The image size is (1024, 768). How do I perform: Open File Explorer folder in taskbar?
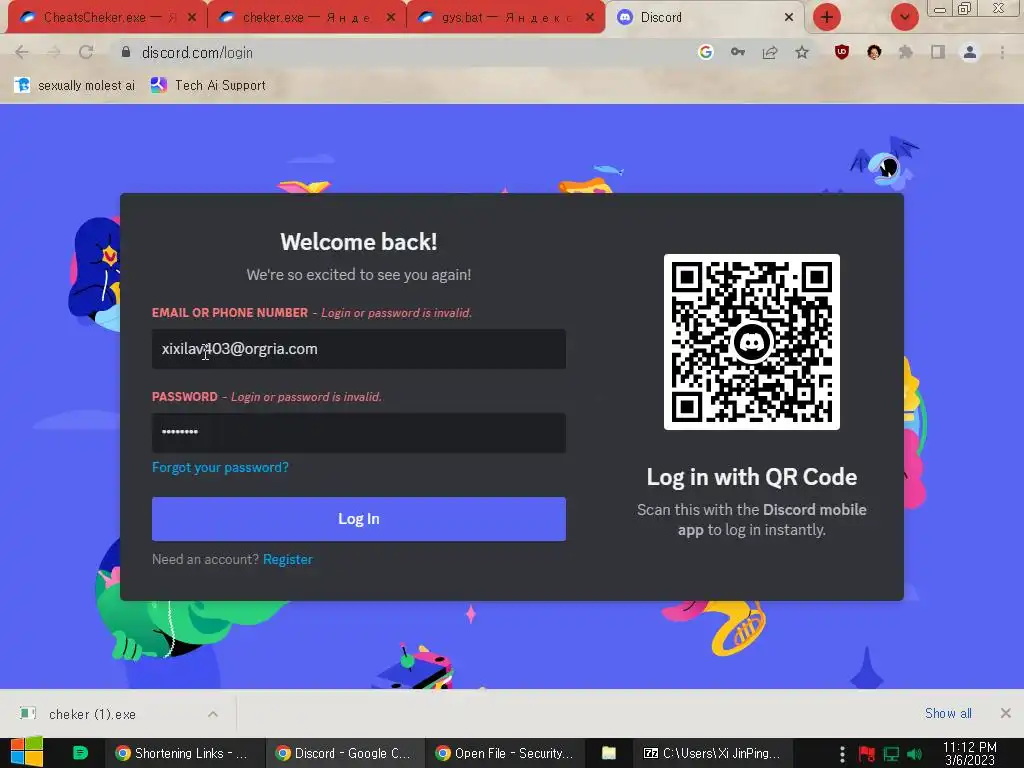point(609,753)
